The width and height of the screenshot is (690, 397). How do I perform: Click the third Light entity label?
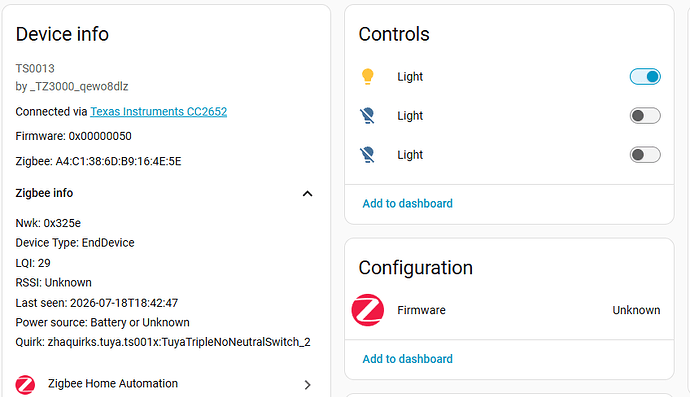click(x=410, y=155)
